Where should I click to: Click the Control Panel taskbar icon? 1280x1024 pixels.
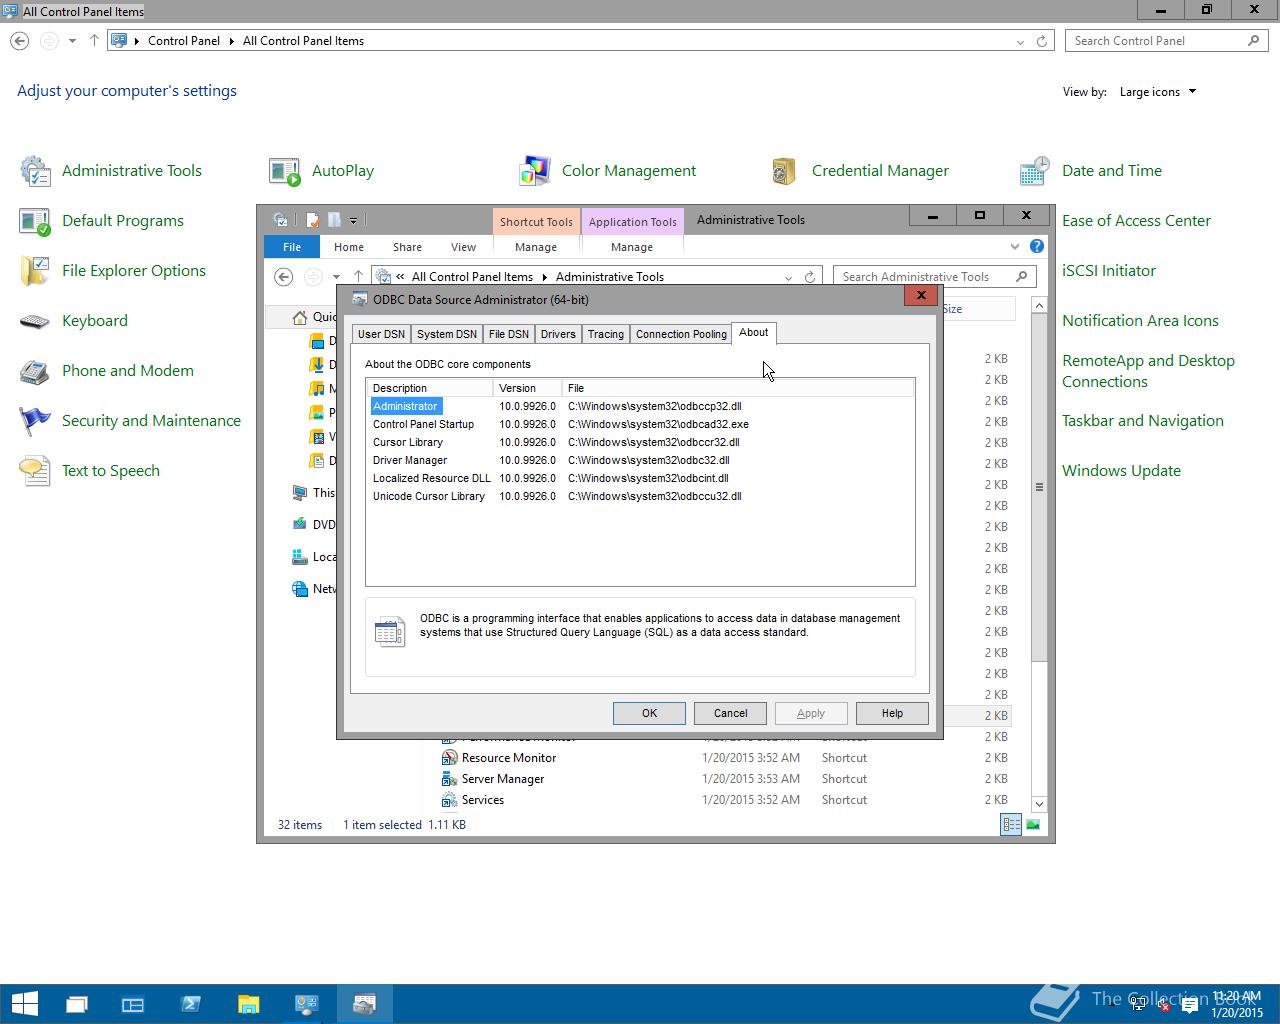(x=307, y=1004)
